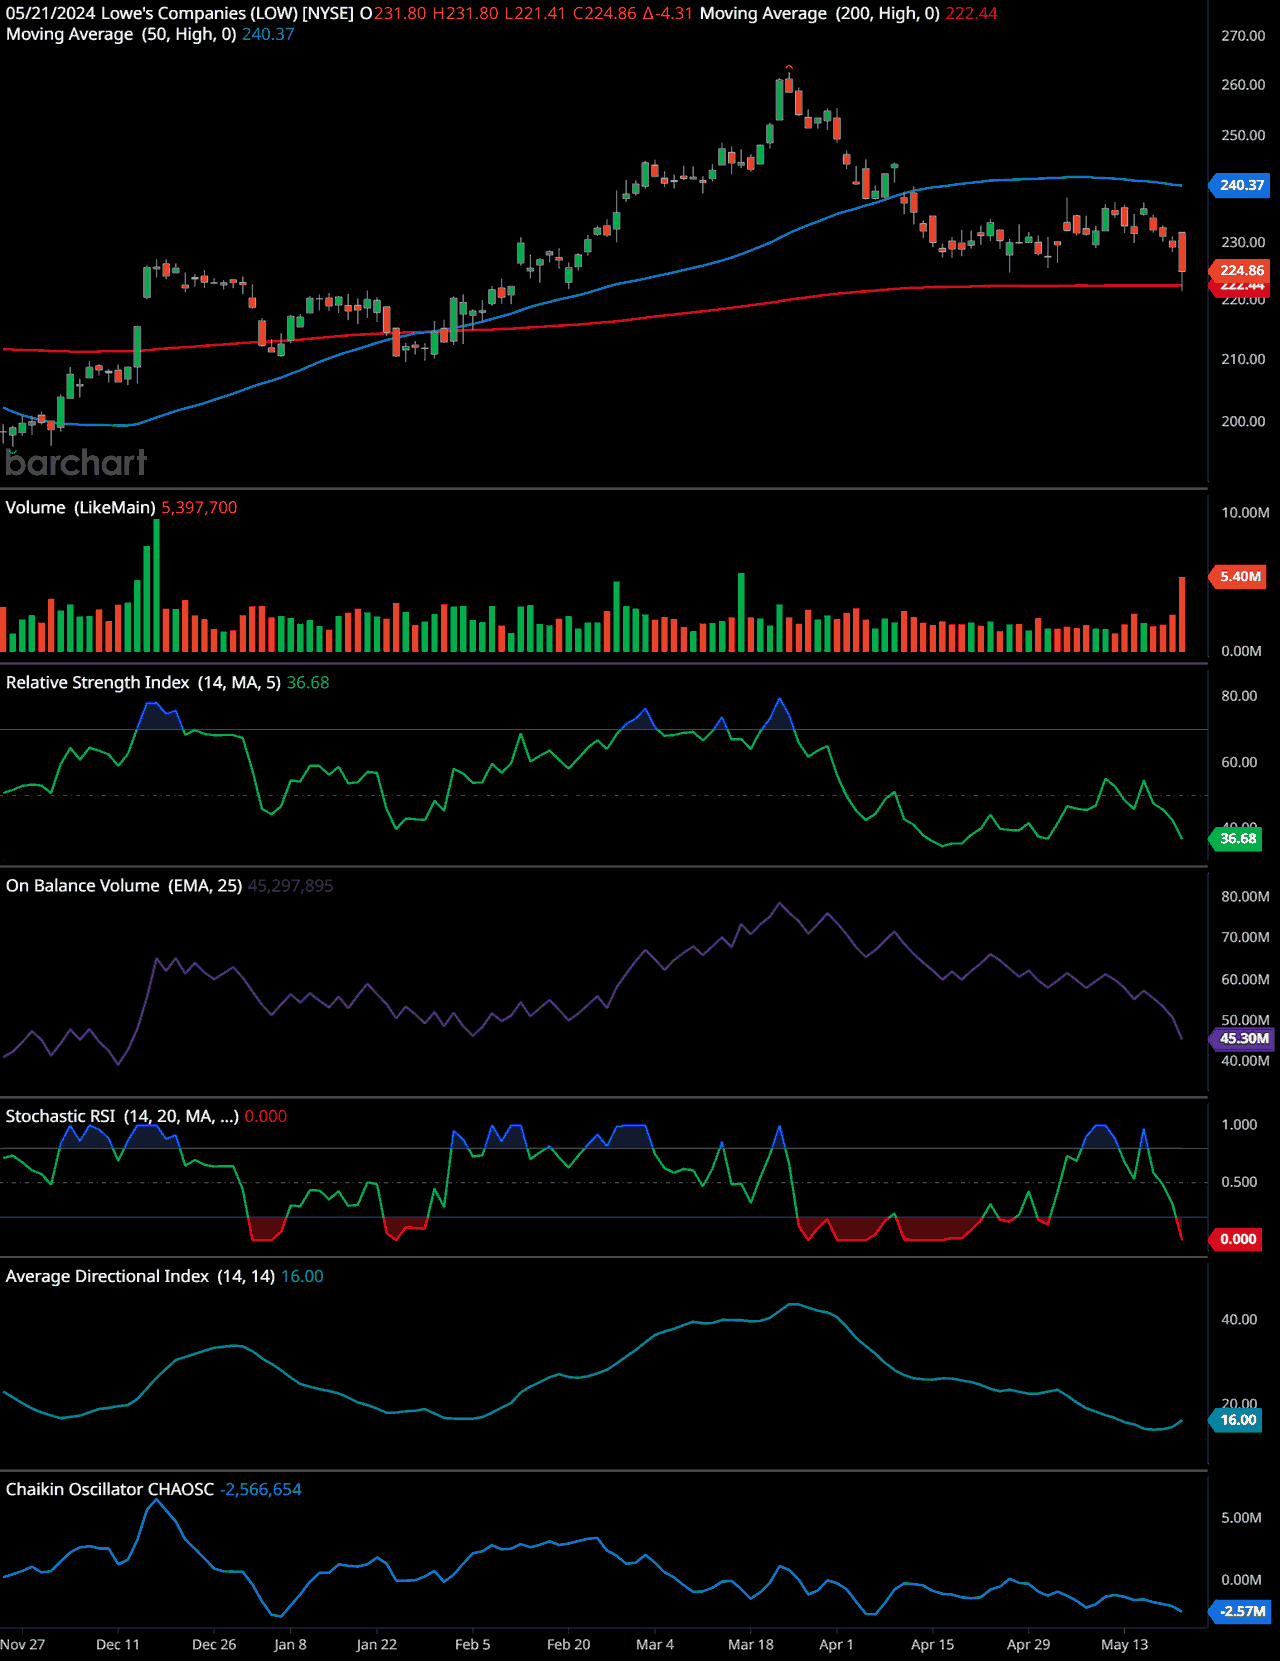Image resolution: width=1280 pixels, height=1661 pixels.
Task: Click the 0.00M label on the volume axis
Action: 1241,651
